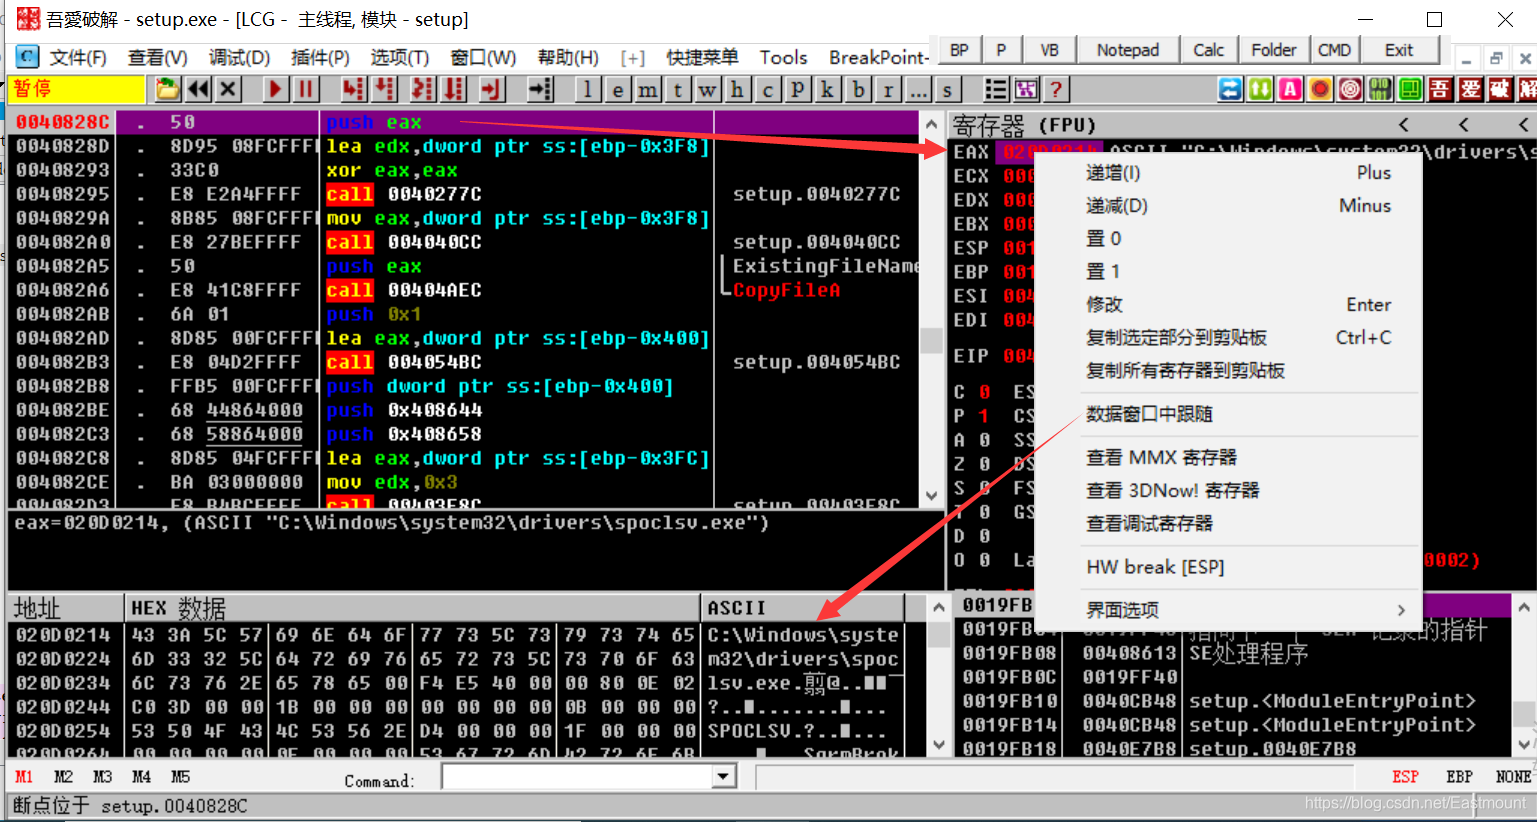The height and width of the screenshot is (822, 1537).
Task: Open CPU window with 'c' button
Action: (x=767, y=89)
